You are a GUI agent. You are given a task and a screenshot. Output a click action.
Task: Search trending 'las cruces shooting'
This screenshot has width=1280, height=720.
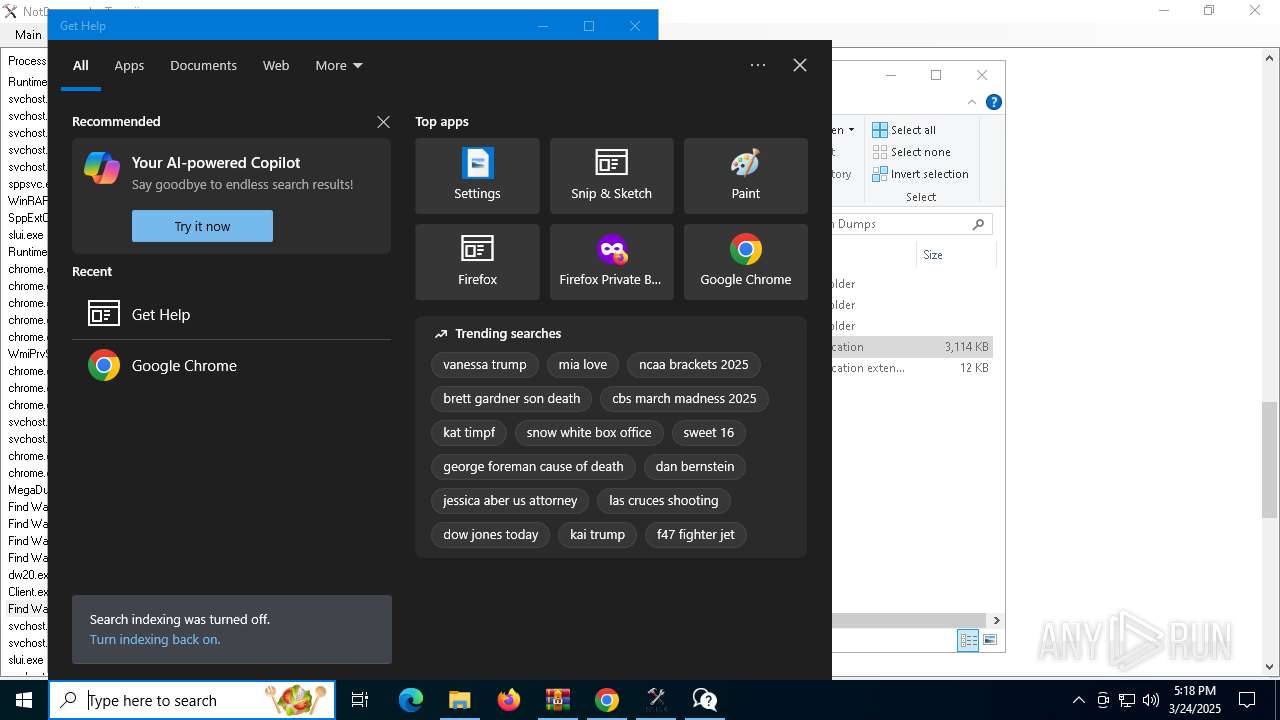pyautogui.click(x=664, y=501)
